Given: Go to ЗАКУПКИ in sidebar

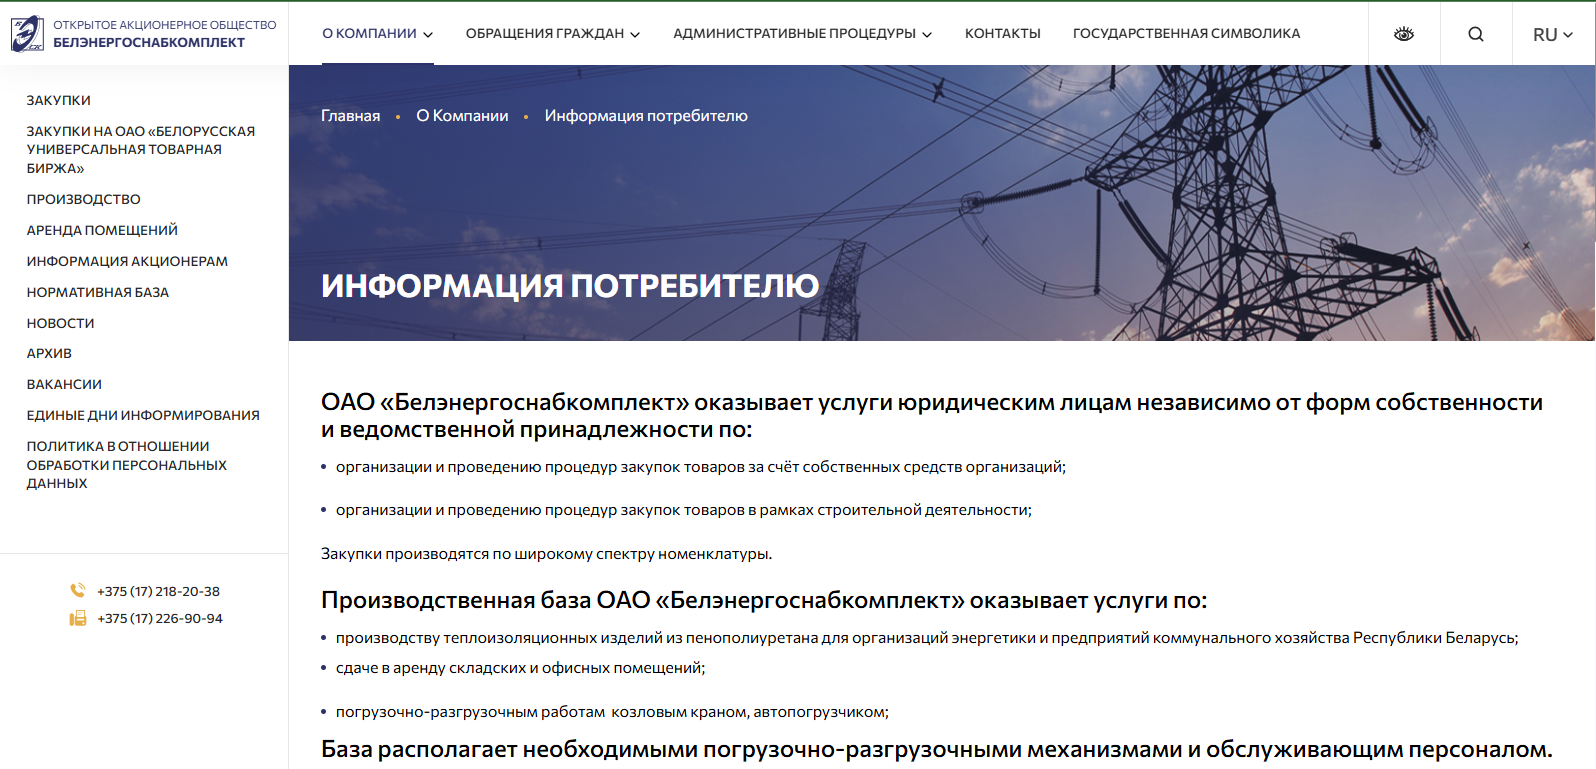Looking at the screenshot, I should [x=59, y=100].
